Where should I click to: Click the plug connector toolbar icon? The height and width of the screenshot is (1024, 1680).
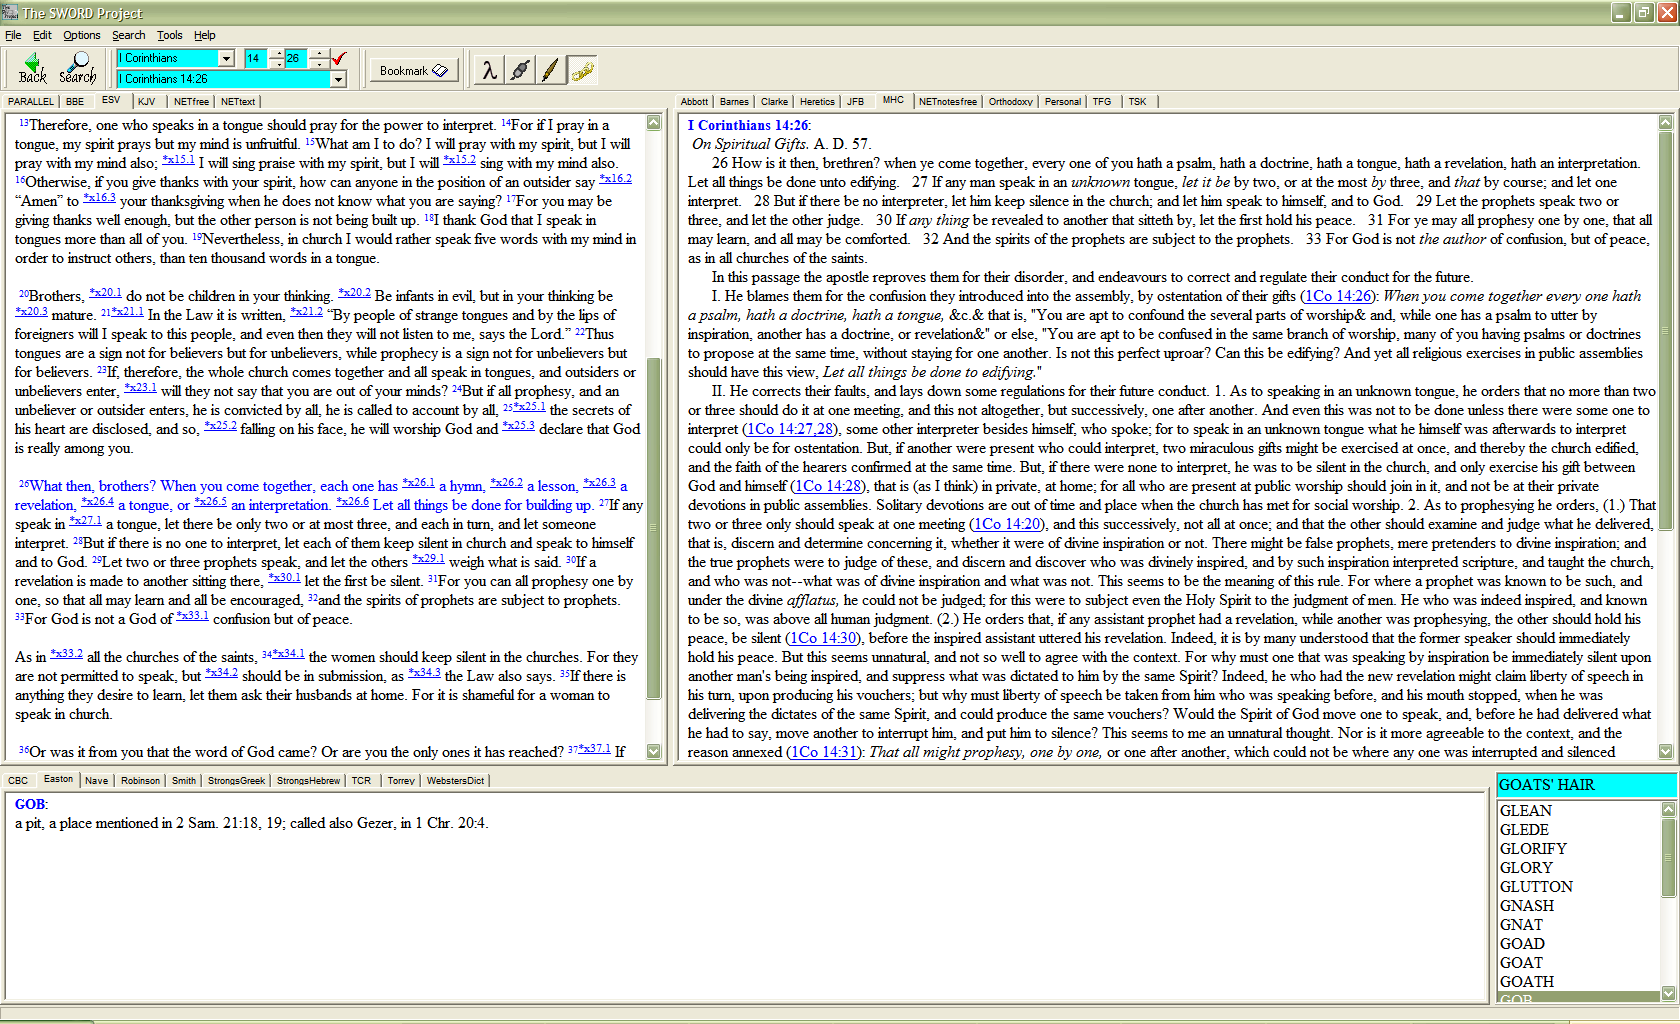point(520,70)
